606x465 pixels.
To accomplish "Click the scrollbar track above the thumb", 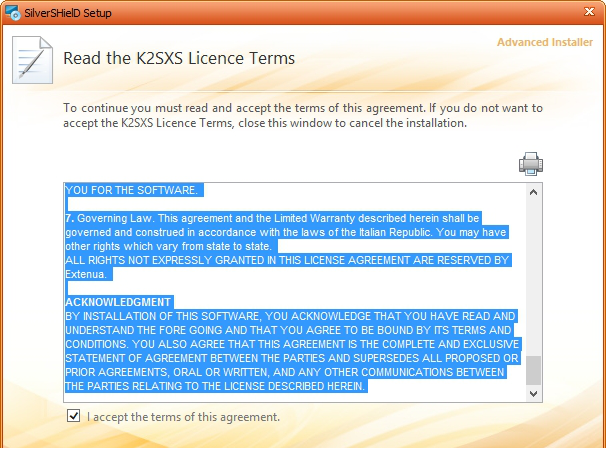I will pyautogui.click(x=533, y=277).
